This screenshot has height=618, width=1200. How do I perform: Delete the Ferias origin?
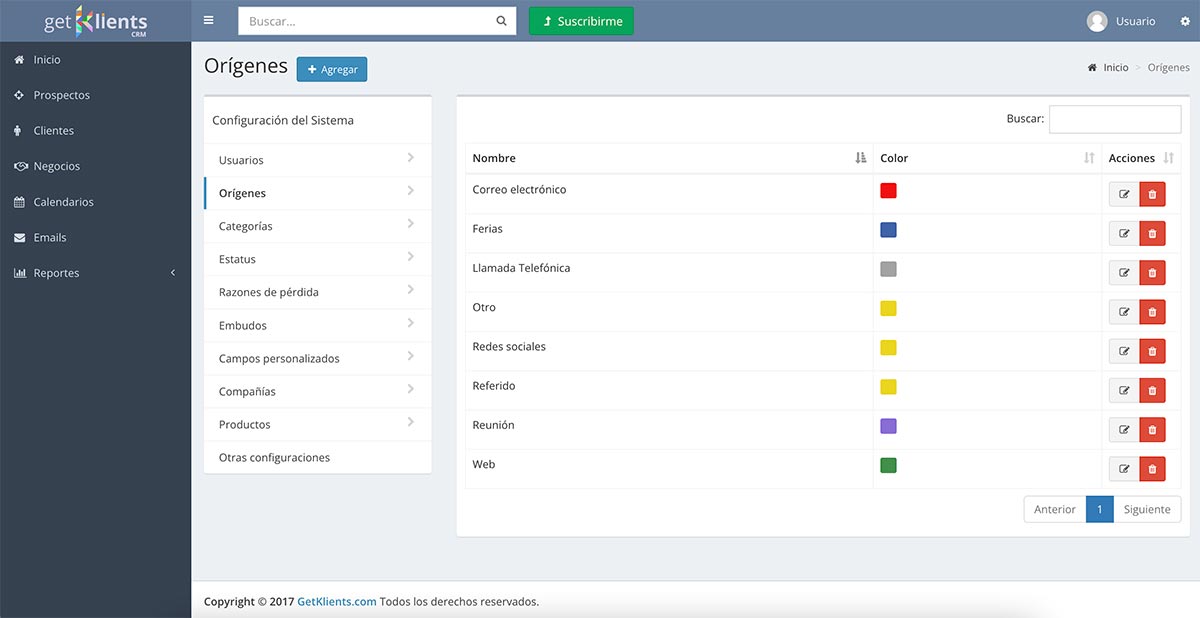(1152, 234)
